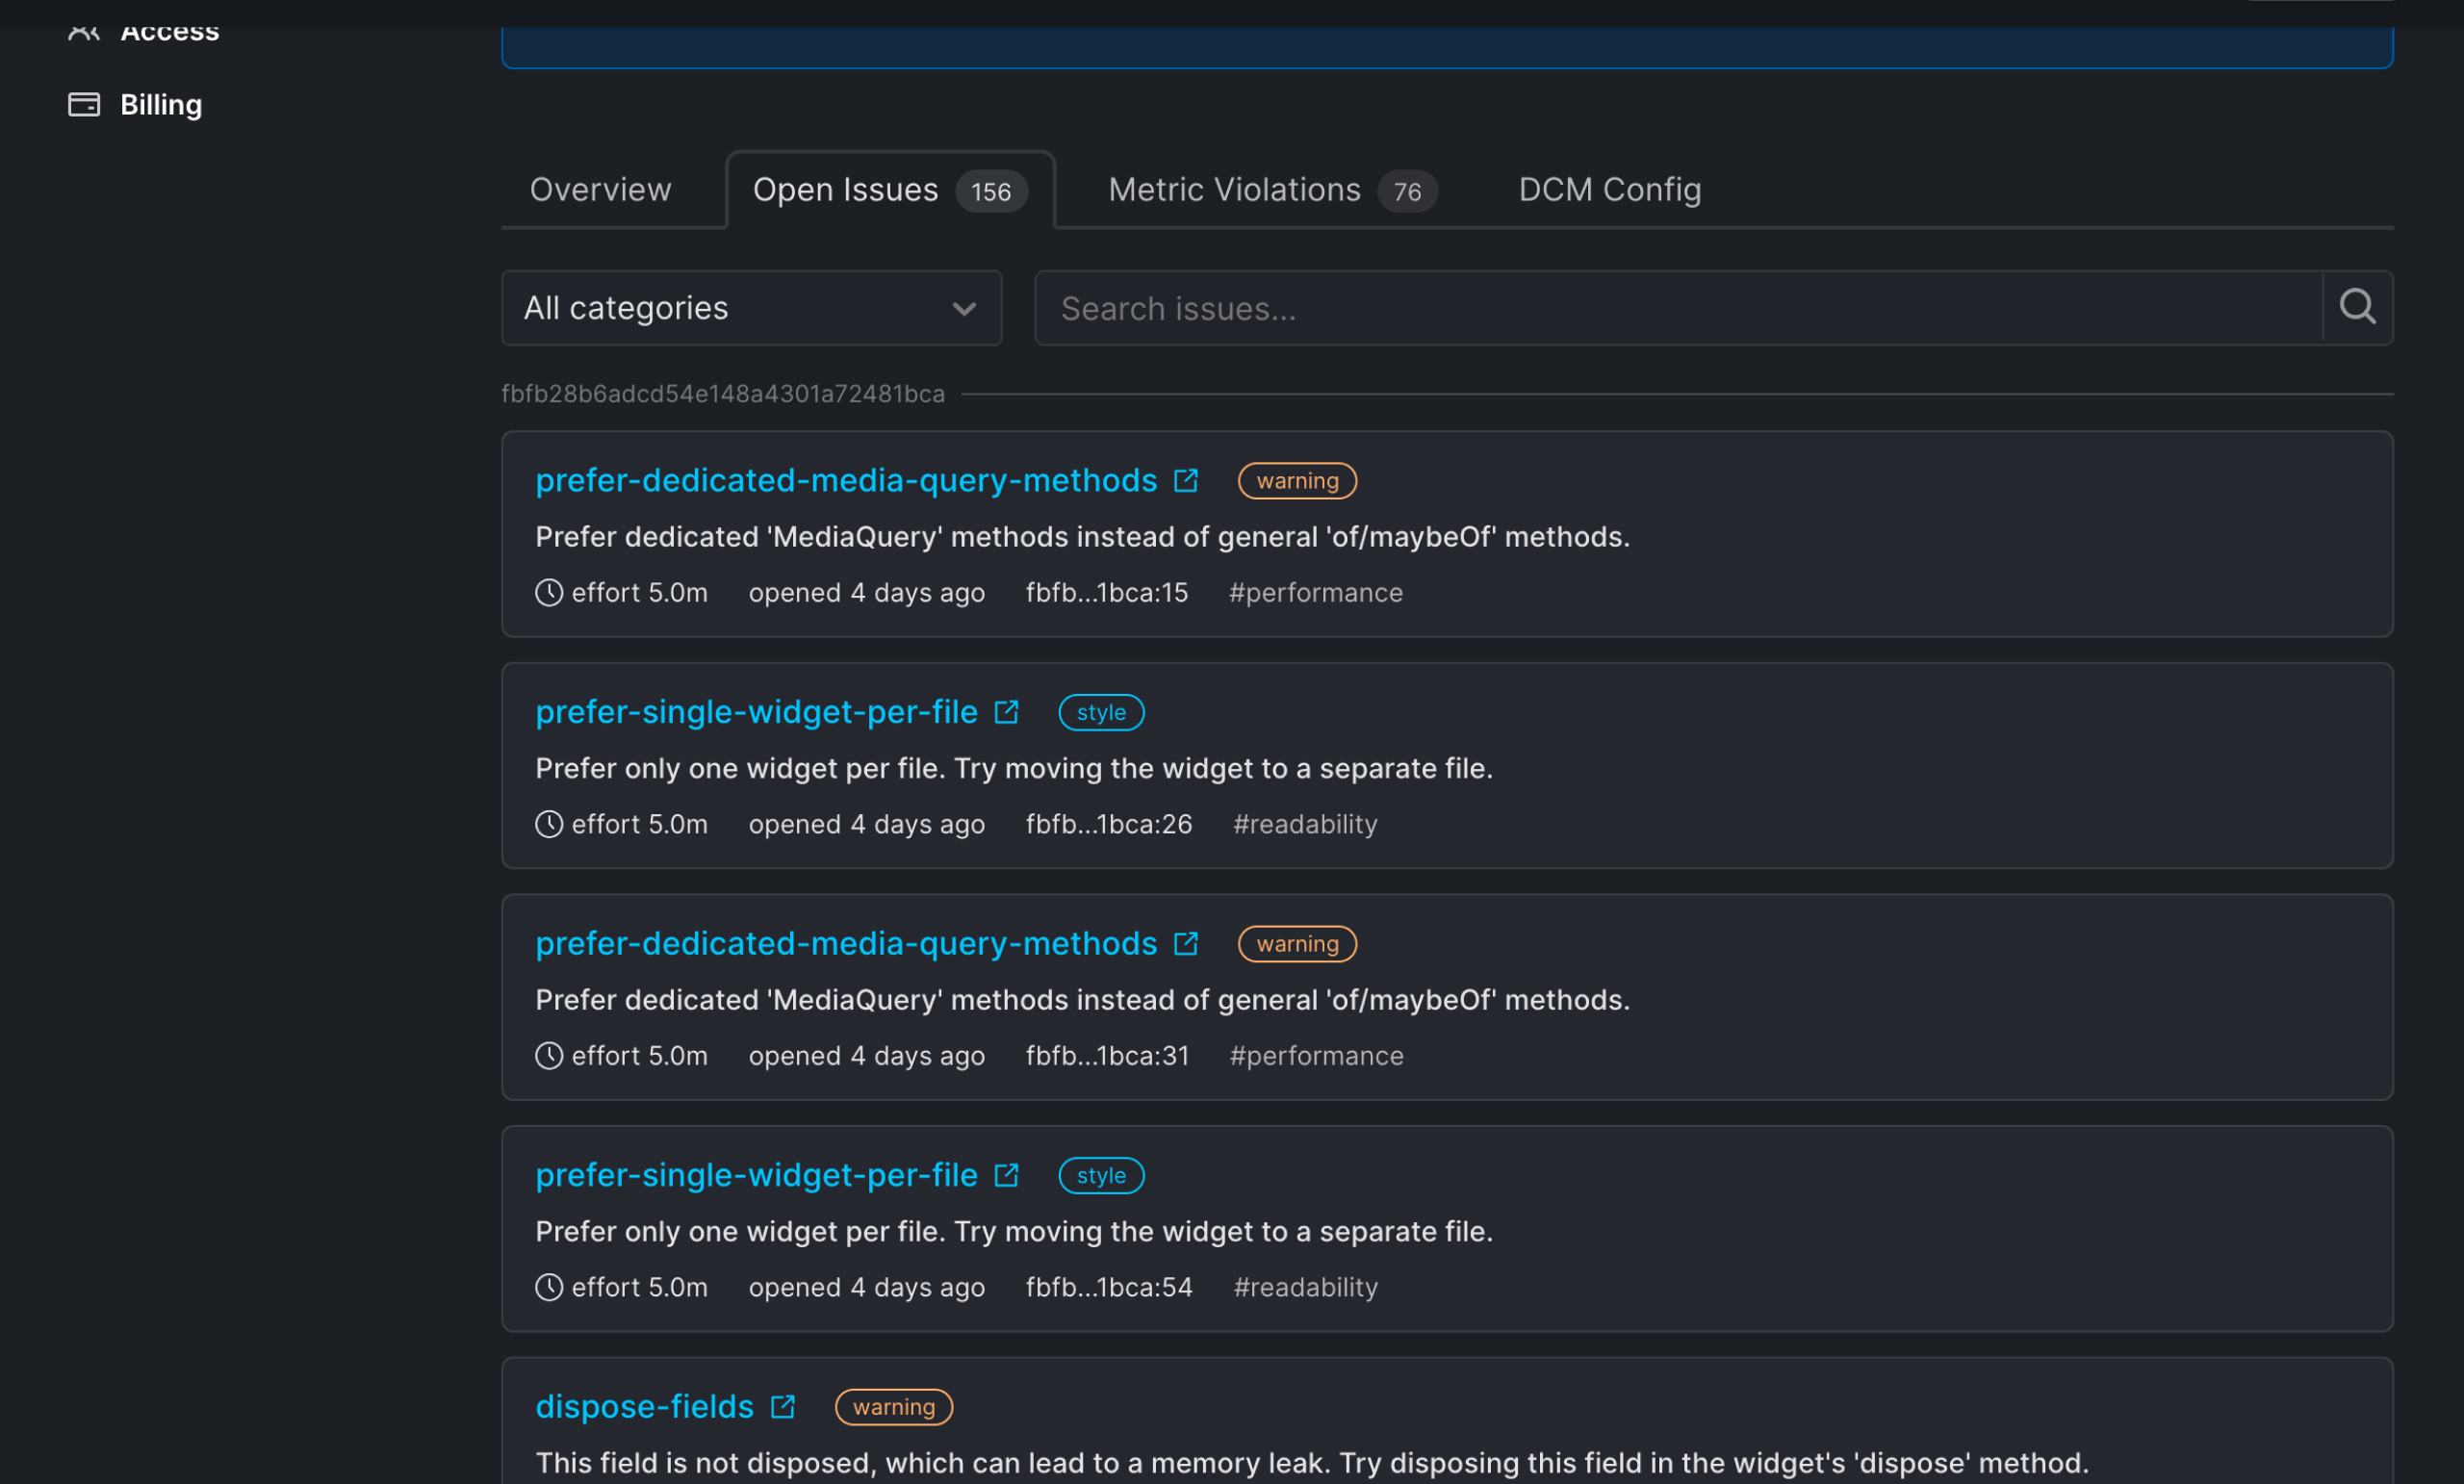Click the Search issues input field

1678,308
